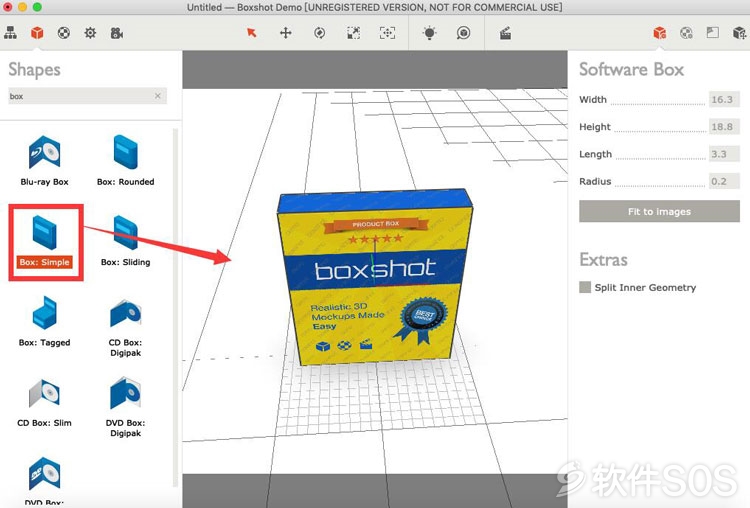Open the environment sphere tool
Viewport: 750px width, 508px height.
[463, 33]
